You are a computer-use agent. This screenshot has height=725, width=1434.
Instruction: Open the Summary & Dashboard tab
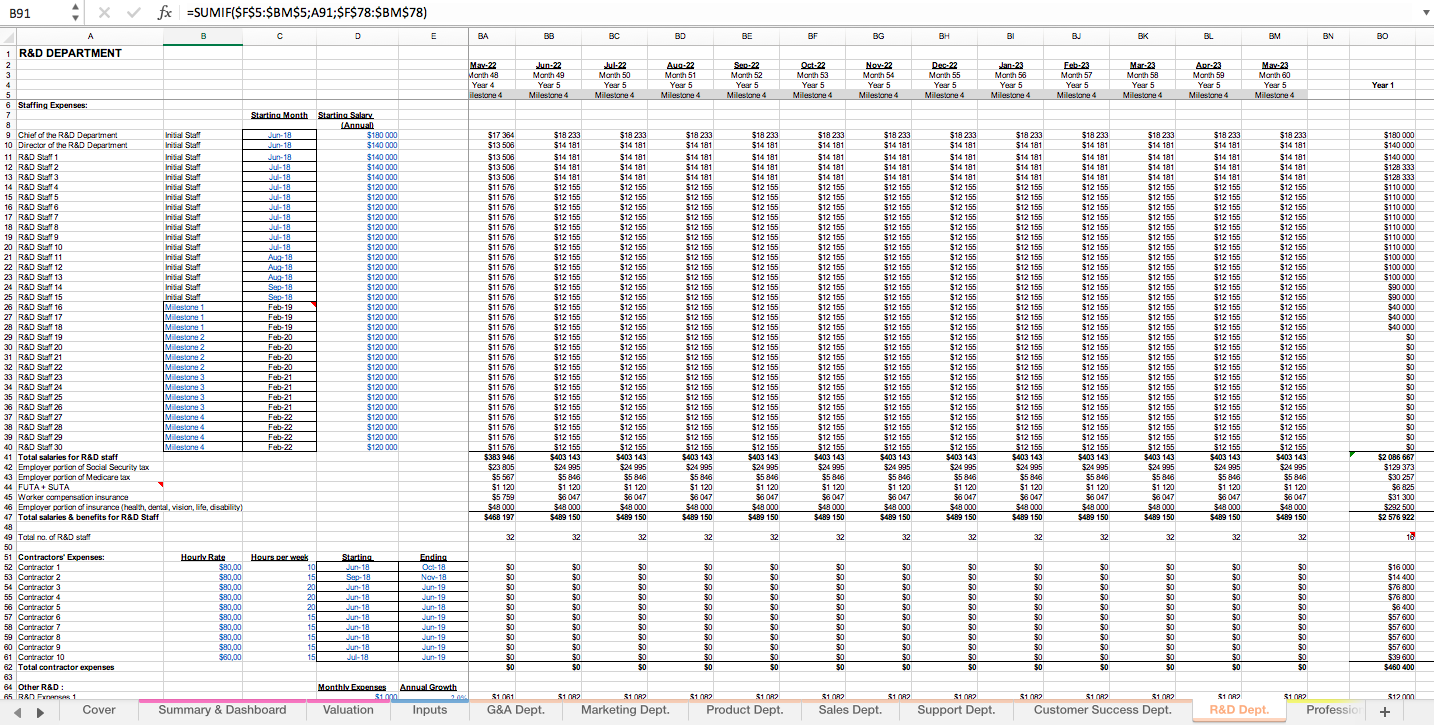point(222,710)
